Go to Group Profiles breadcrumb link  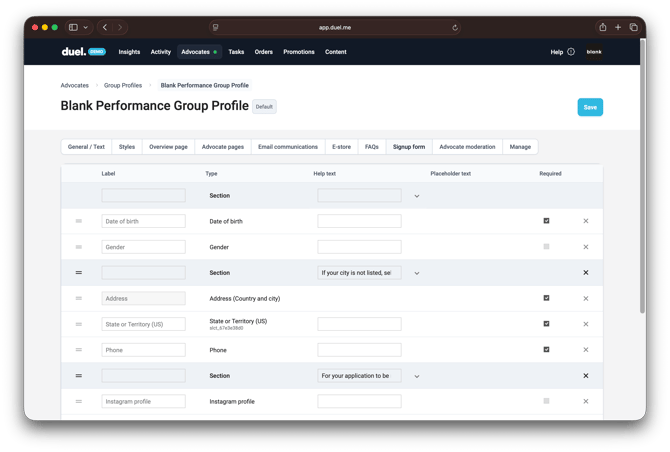pos(123,85)
